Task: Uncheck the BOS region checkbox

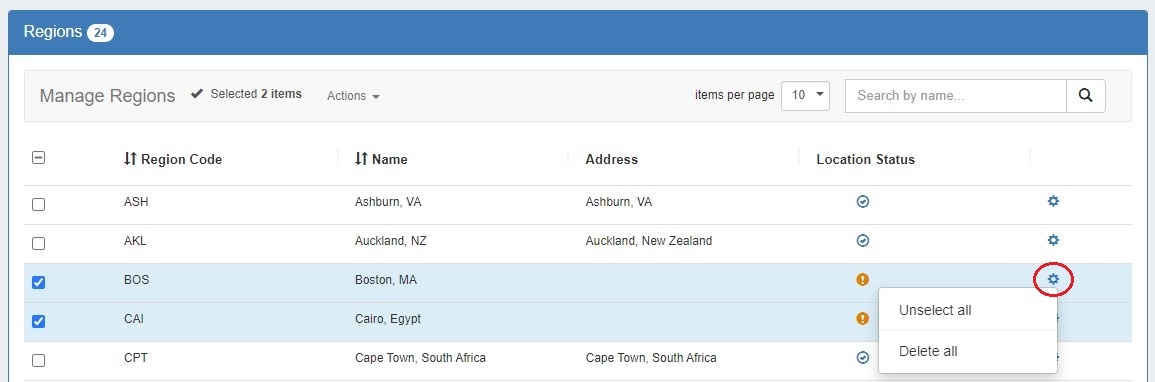Action: click(38, 282)
